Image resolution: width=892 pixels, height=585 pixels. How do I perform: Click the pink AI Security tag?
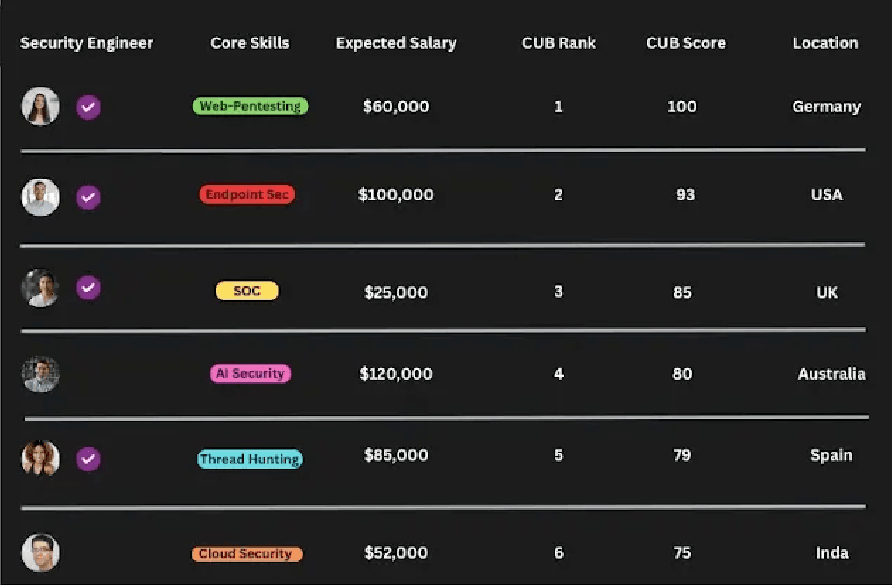[x=250, y=373]
